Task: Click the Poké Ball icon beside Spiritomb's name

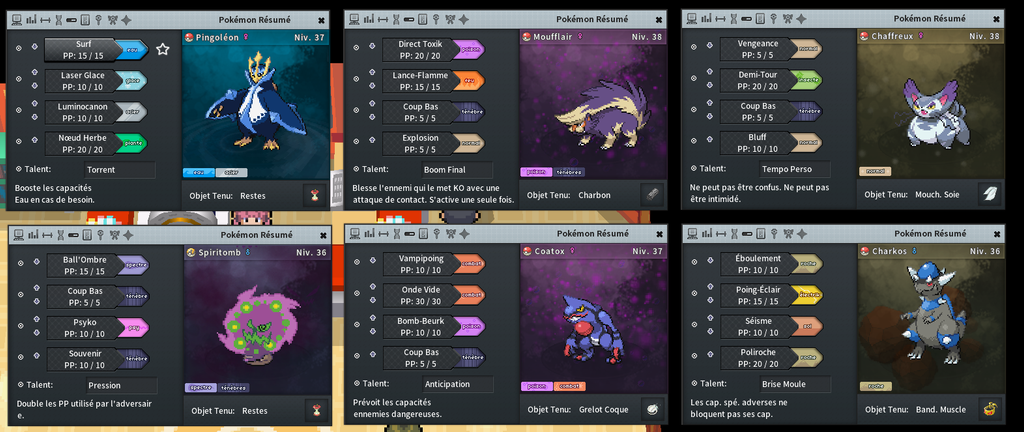Action: [x=191, y=253]
